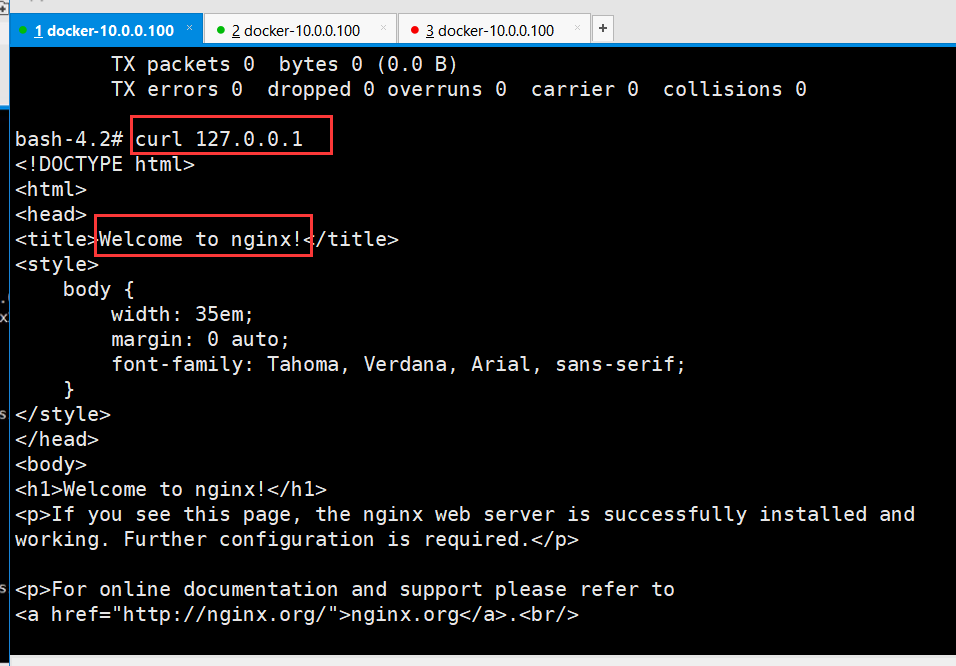Click the red disconnected dot on tab 3
956x666 pixels.
click(x=413, y=30)
